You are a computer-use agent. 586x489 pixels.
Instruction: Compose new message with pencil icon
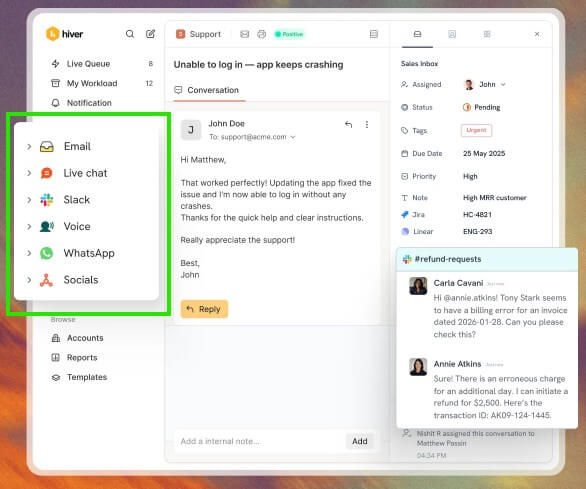150,34
